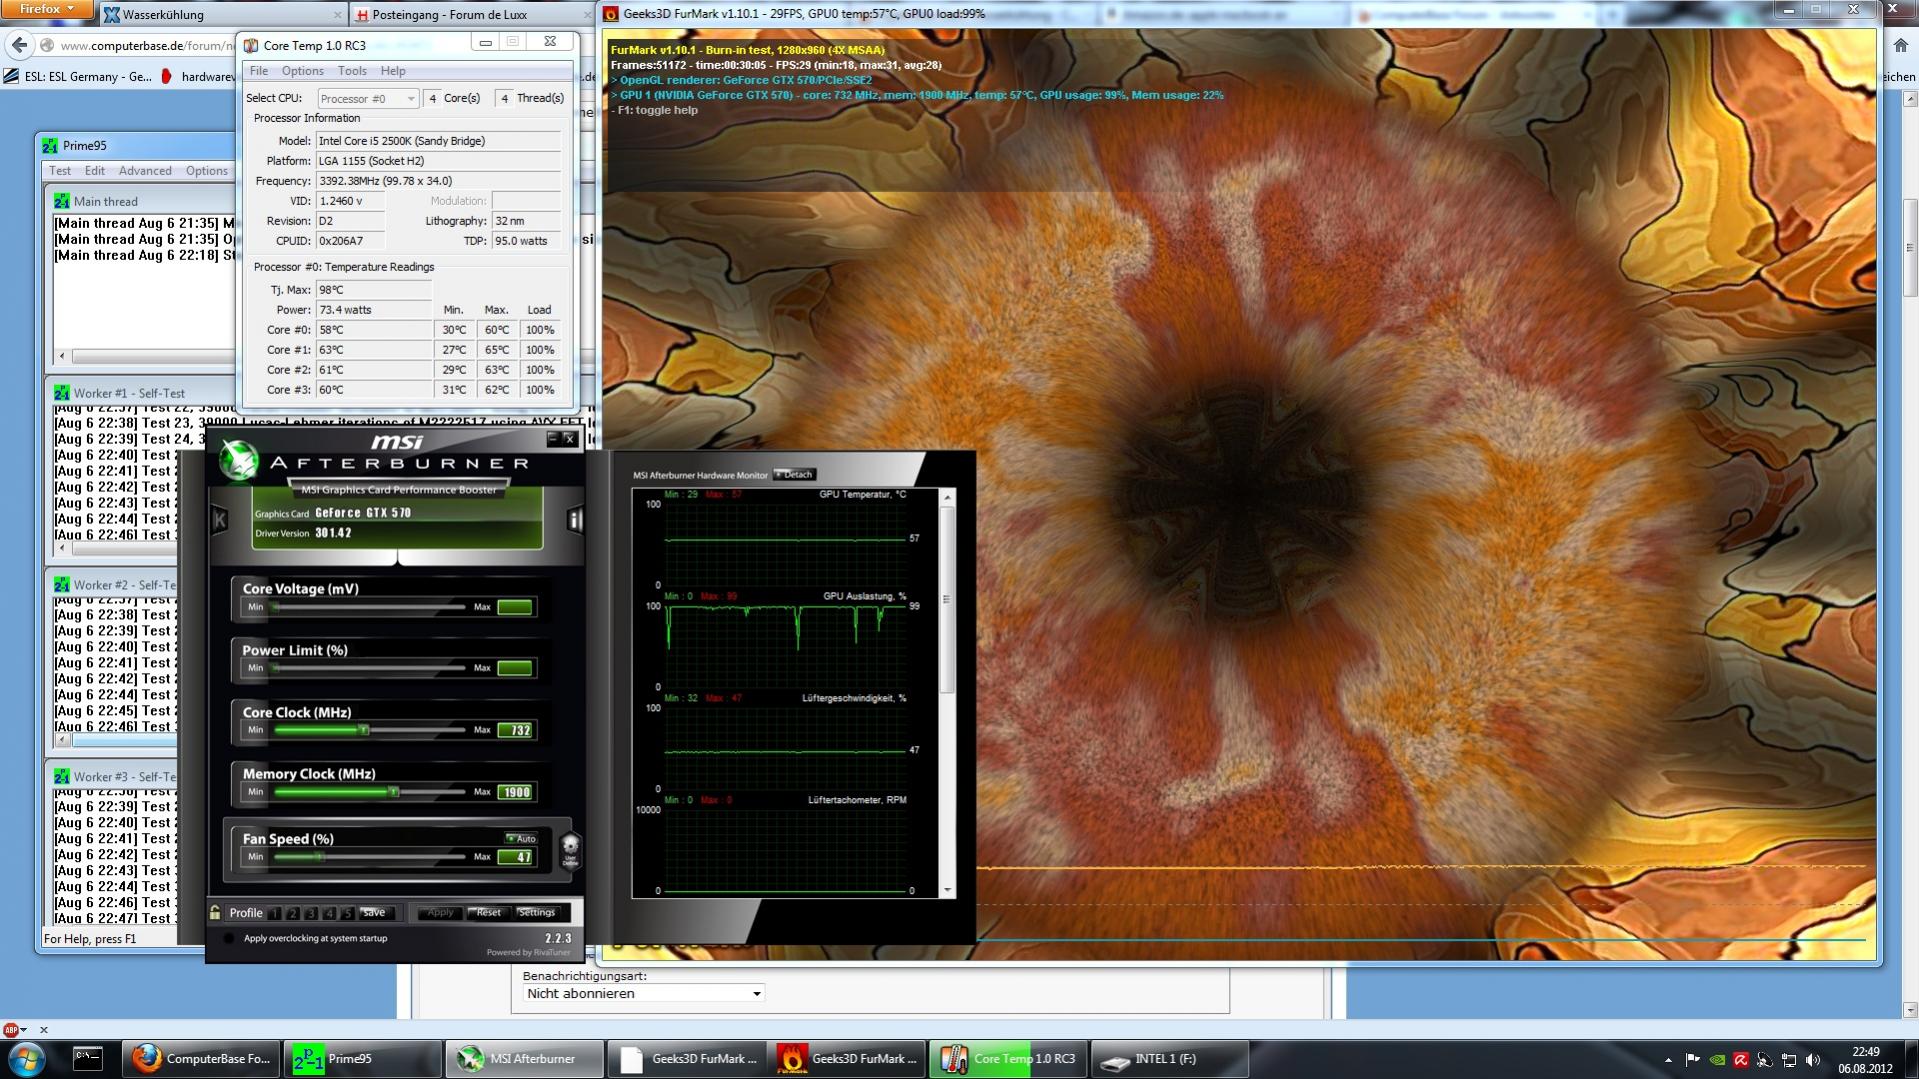Click the Hardware Monitor vertical scrollbar
The height and width of the screenshot is (1079, 1919).
point(947,692)
